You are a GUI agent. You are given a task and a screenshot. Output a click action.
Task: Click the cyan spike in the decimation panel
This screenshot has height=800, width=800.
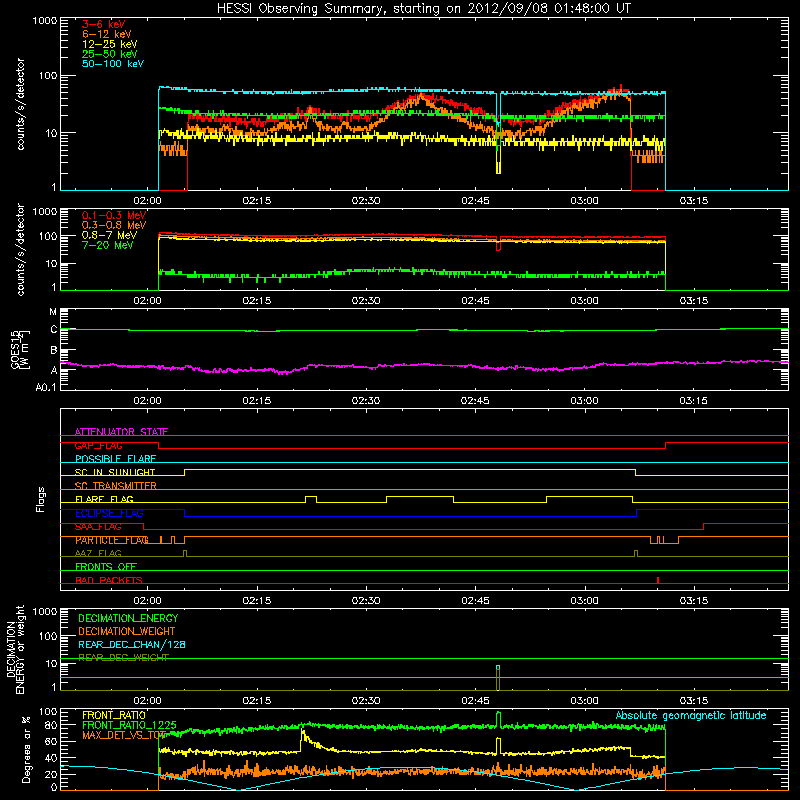click(498, 667)
